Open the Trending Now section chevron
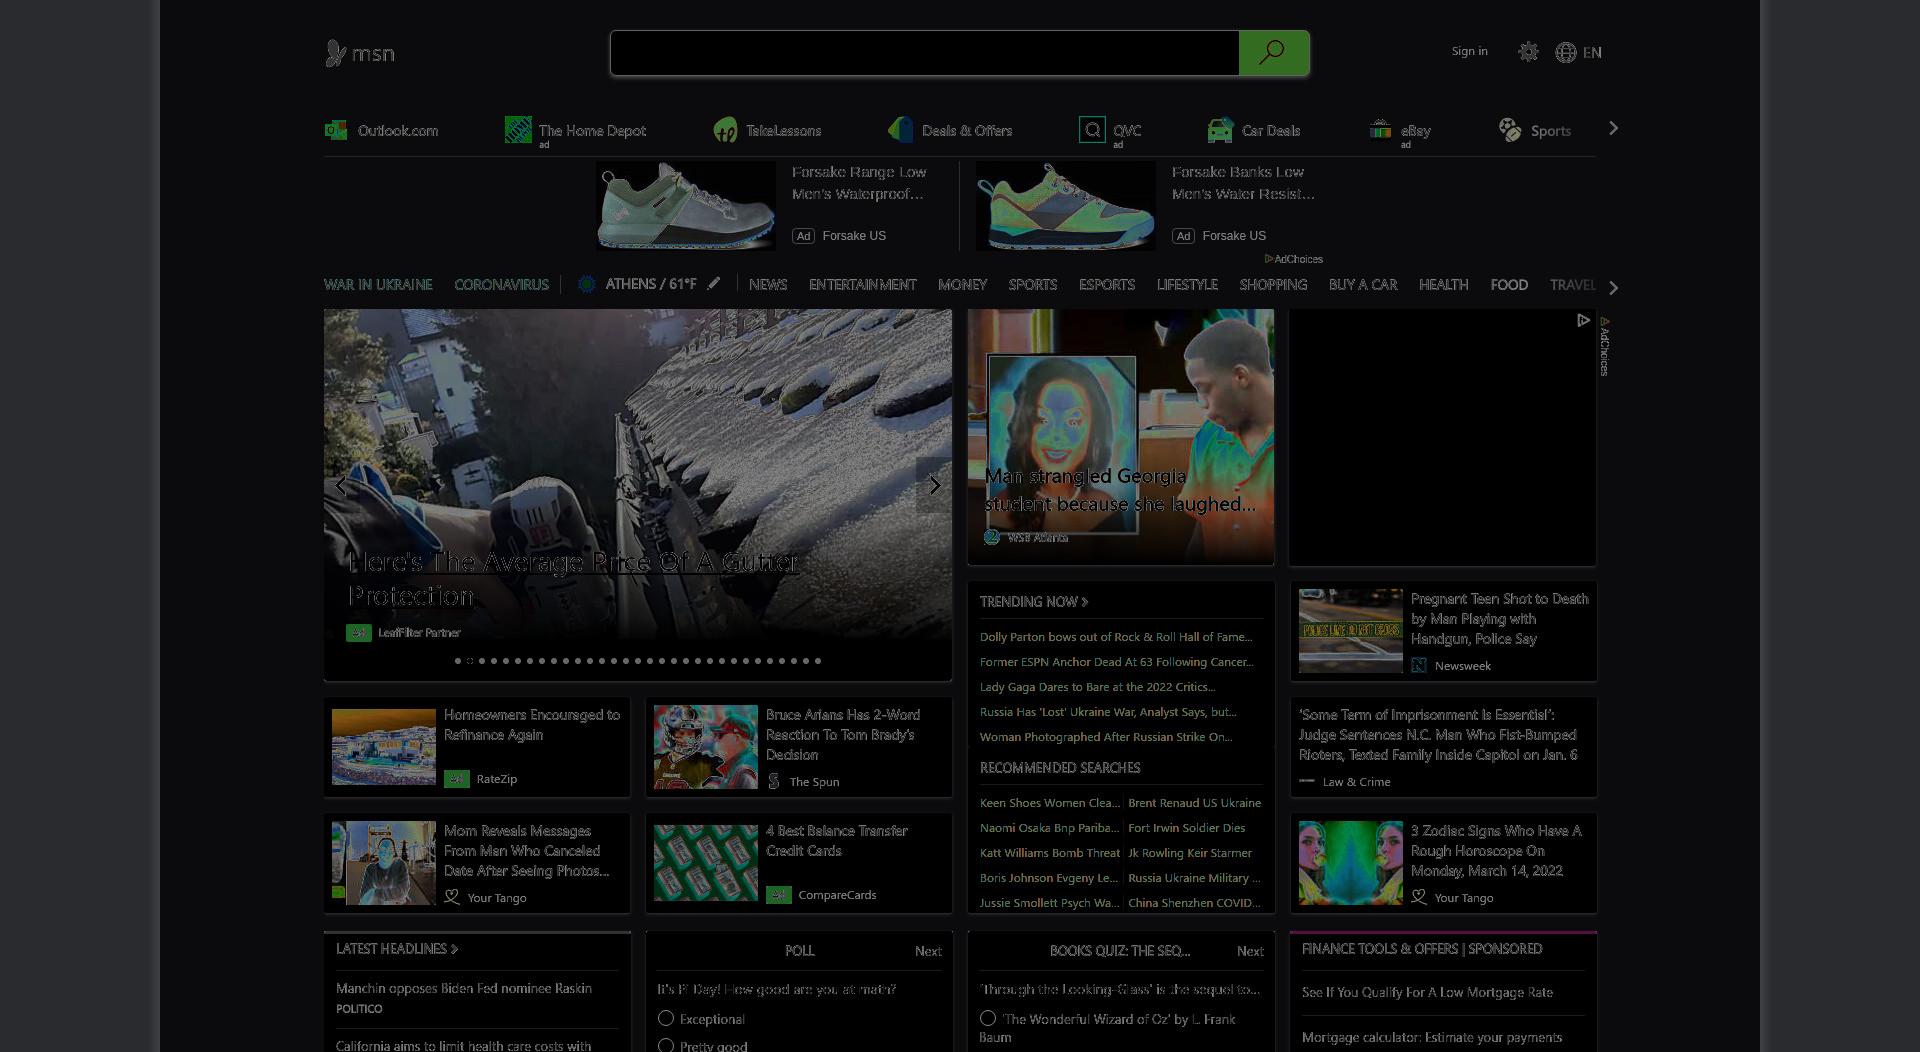The image size is (1920, 1052). tap(1085, 602)
